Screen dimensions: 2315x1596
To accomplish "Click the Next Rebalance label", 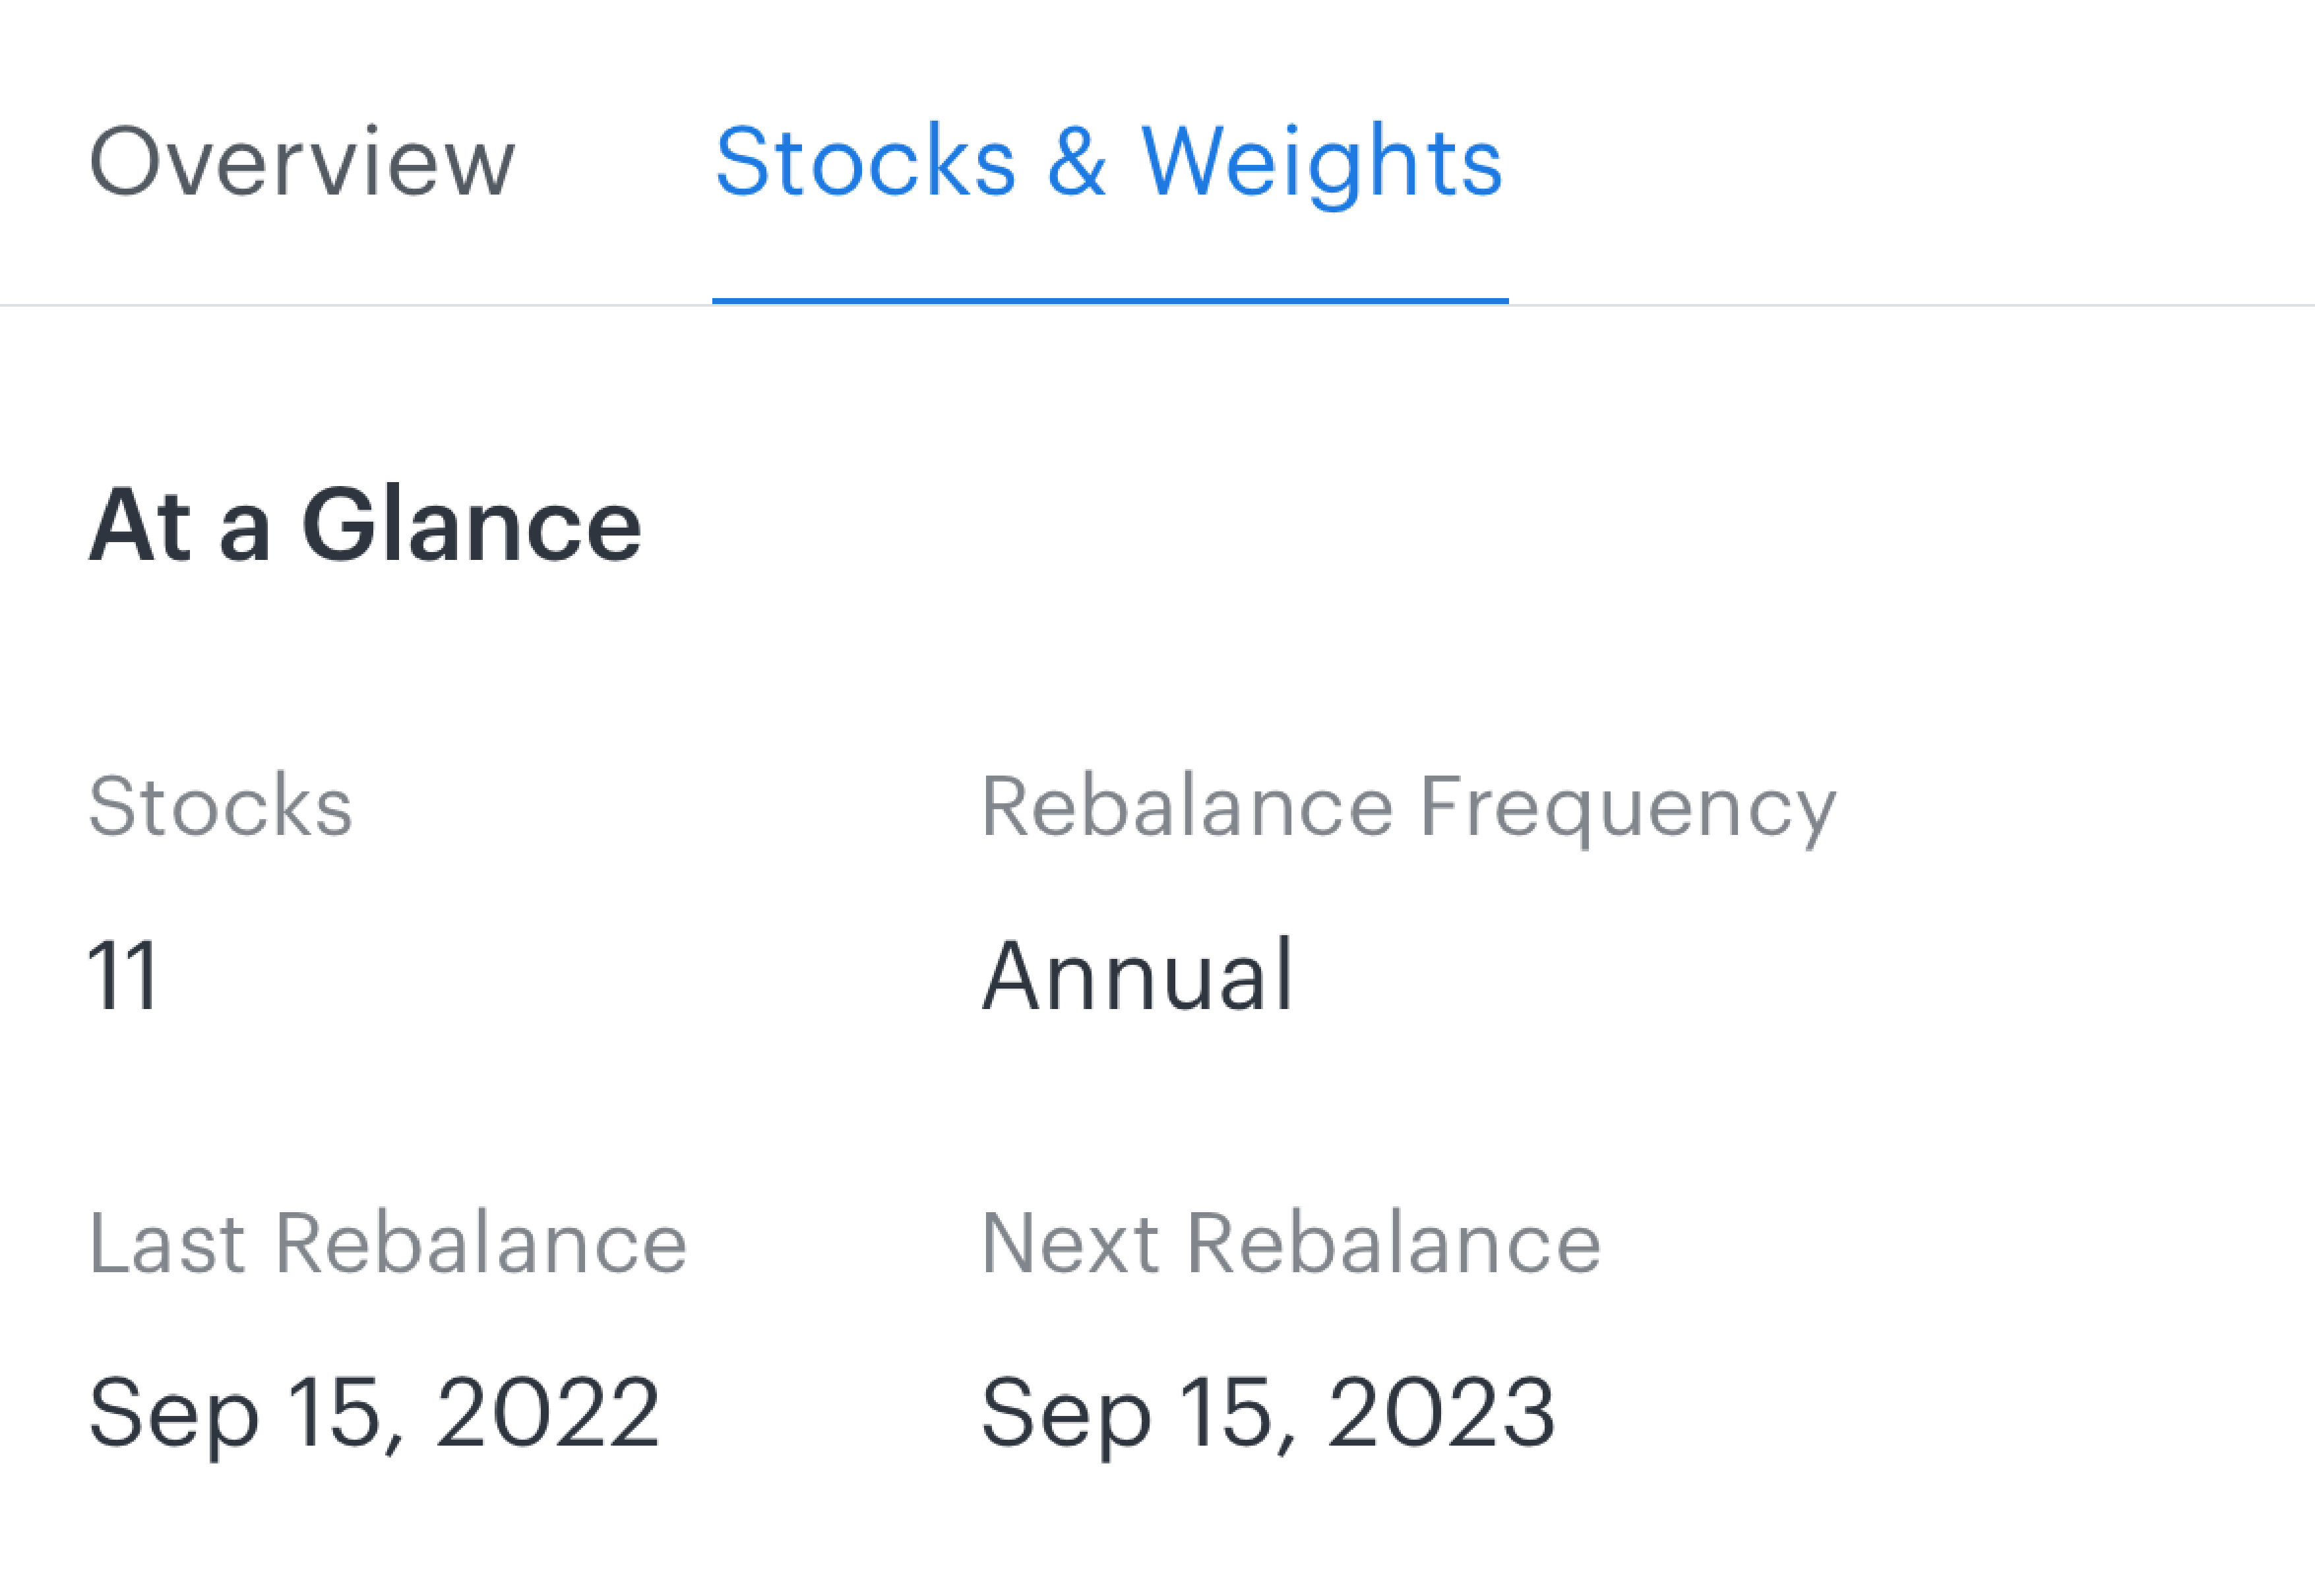I will pos(1291,1243).
